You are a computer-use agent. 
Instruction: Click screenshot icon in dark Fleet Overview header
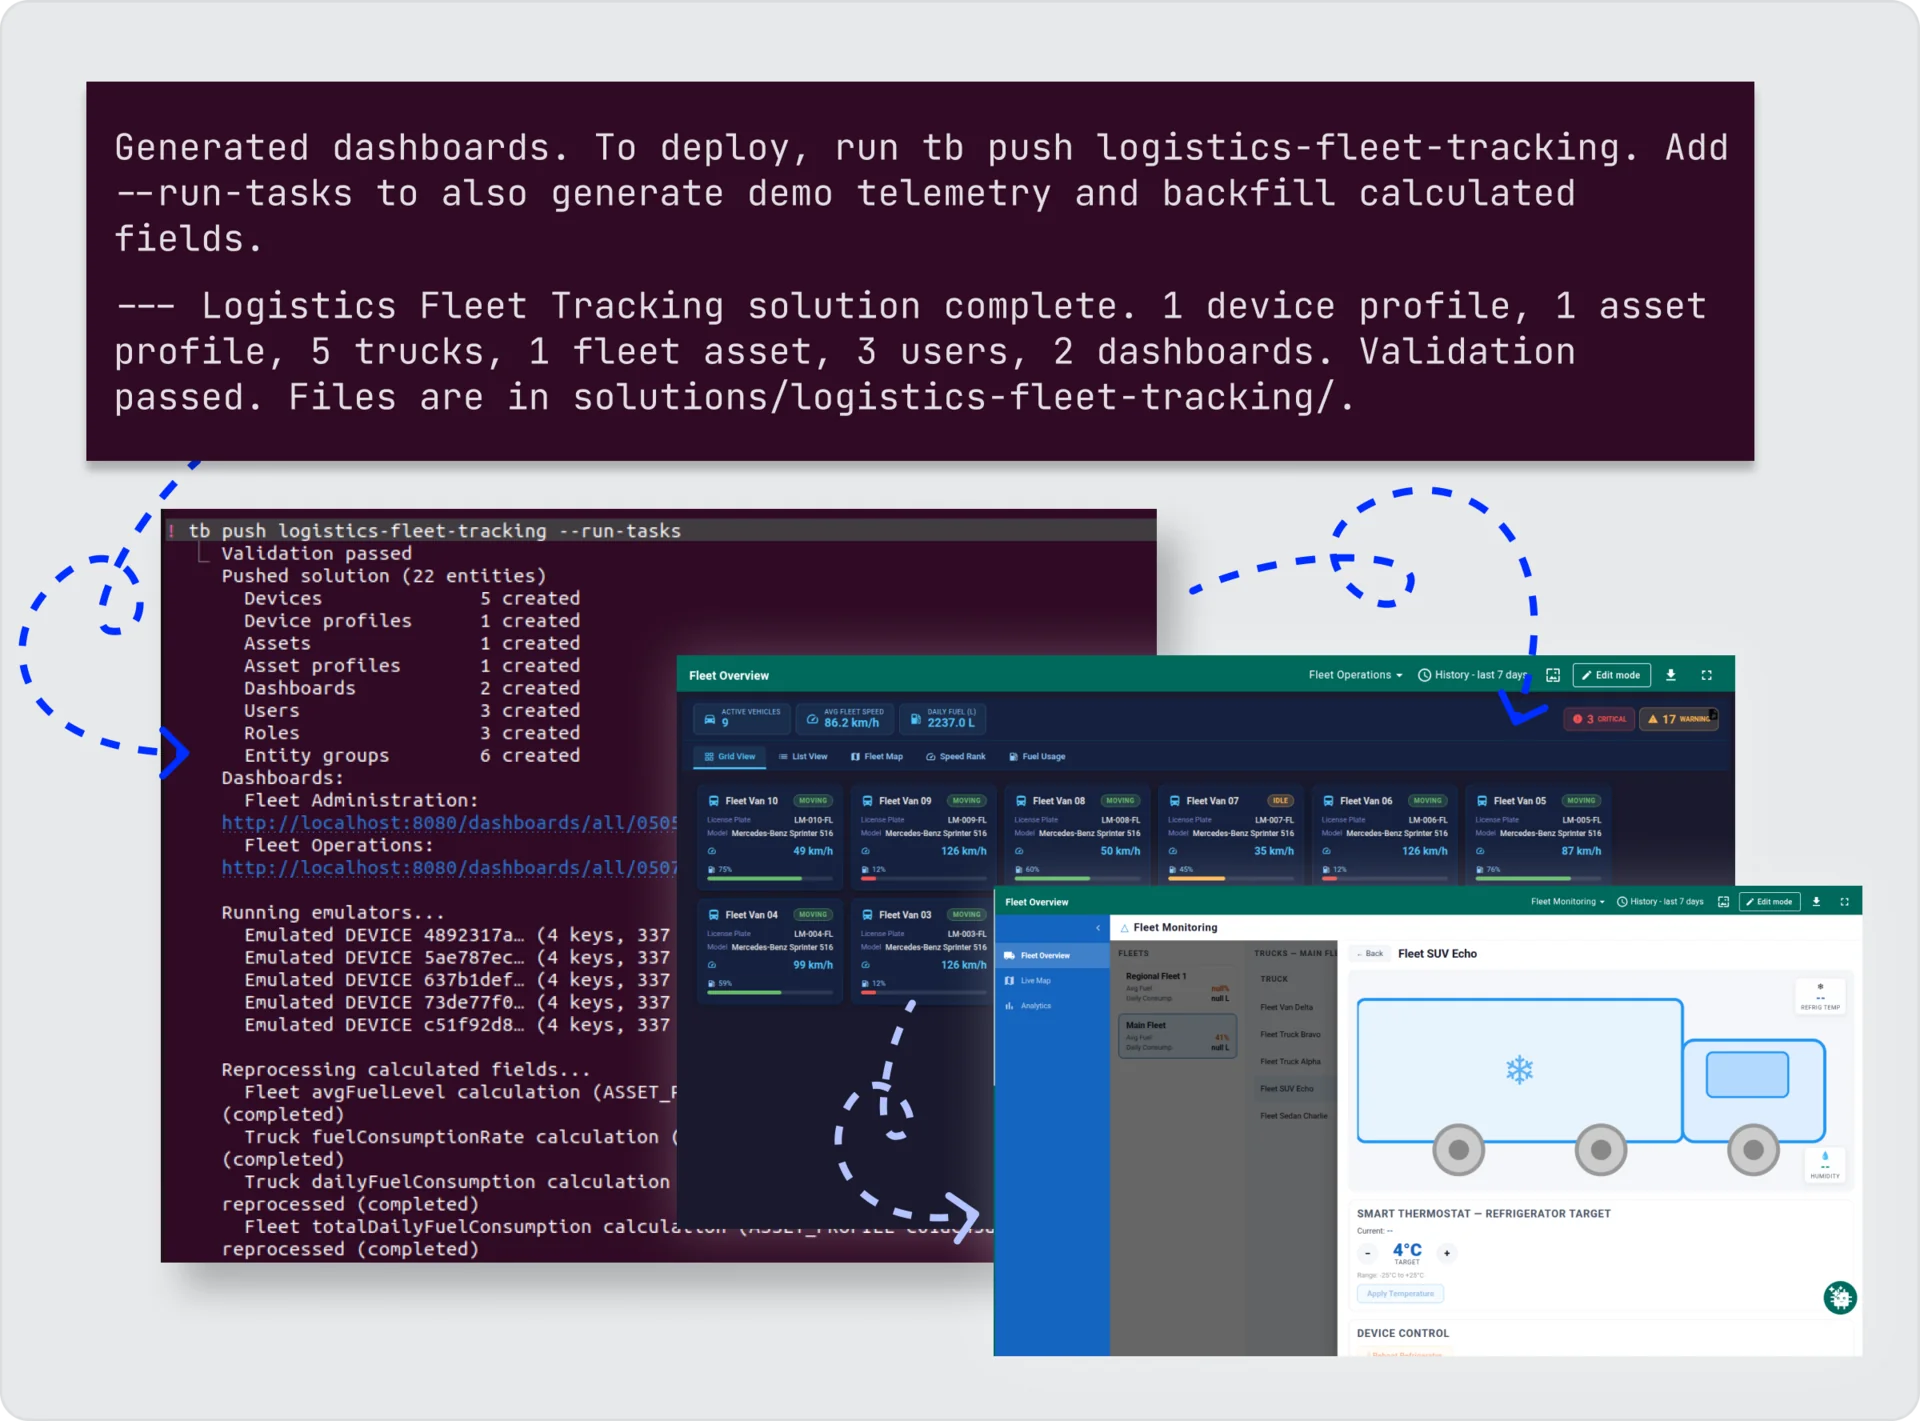[1553, 675]
